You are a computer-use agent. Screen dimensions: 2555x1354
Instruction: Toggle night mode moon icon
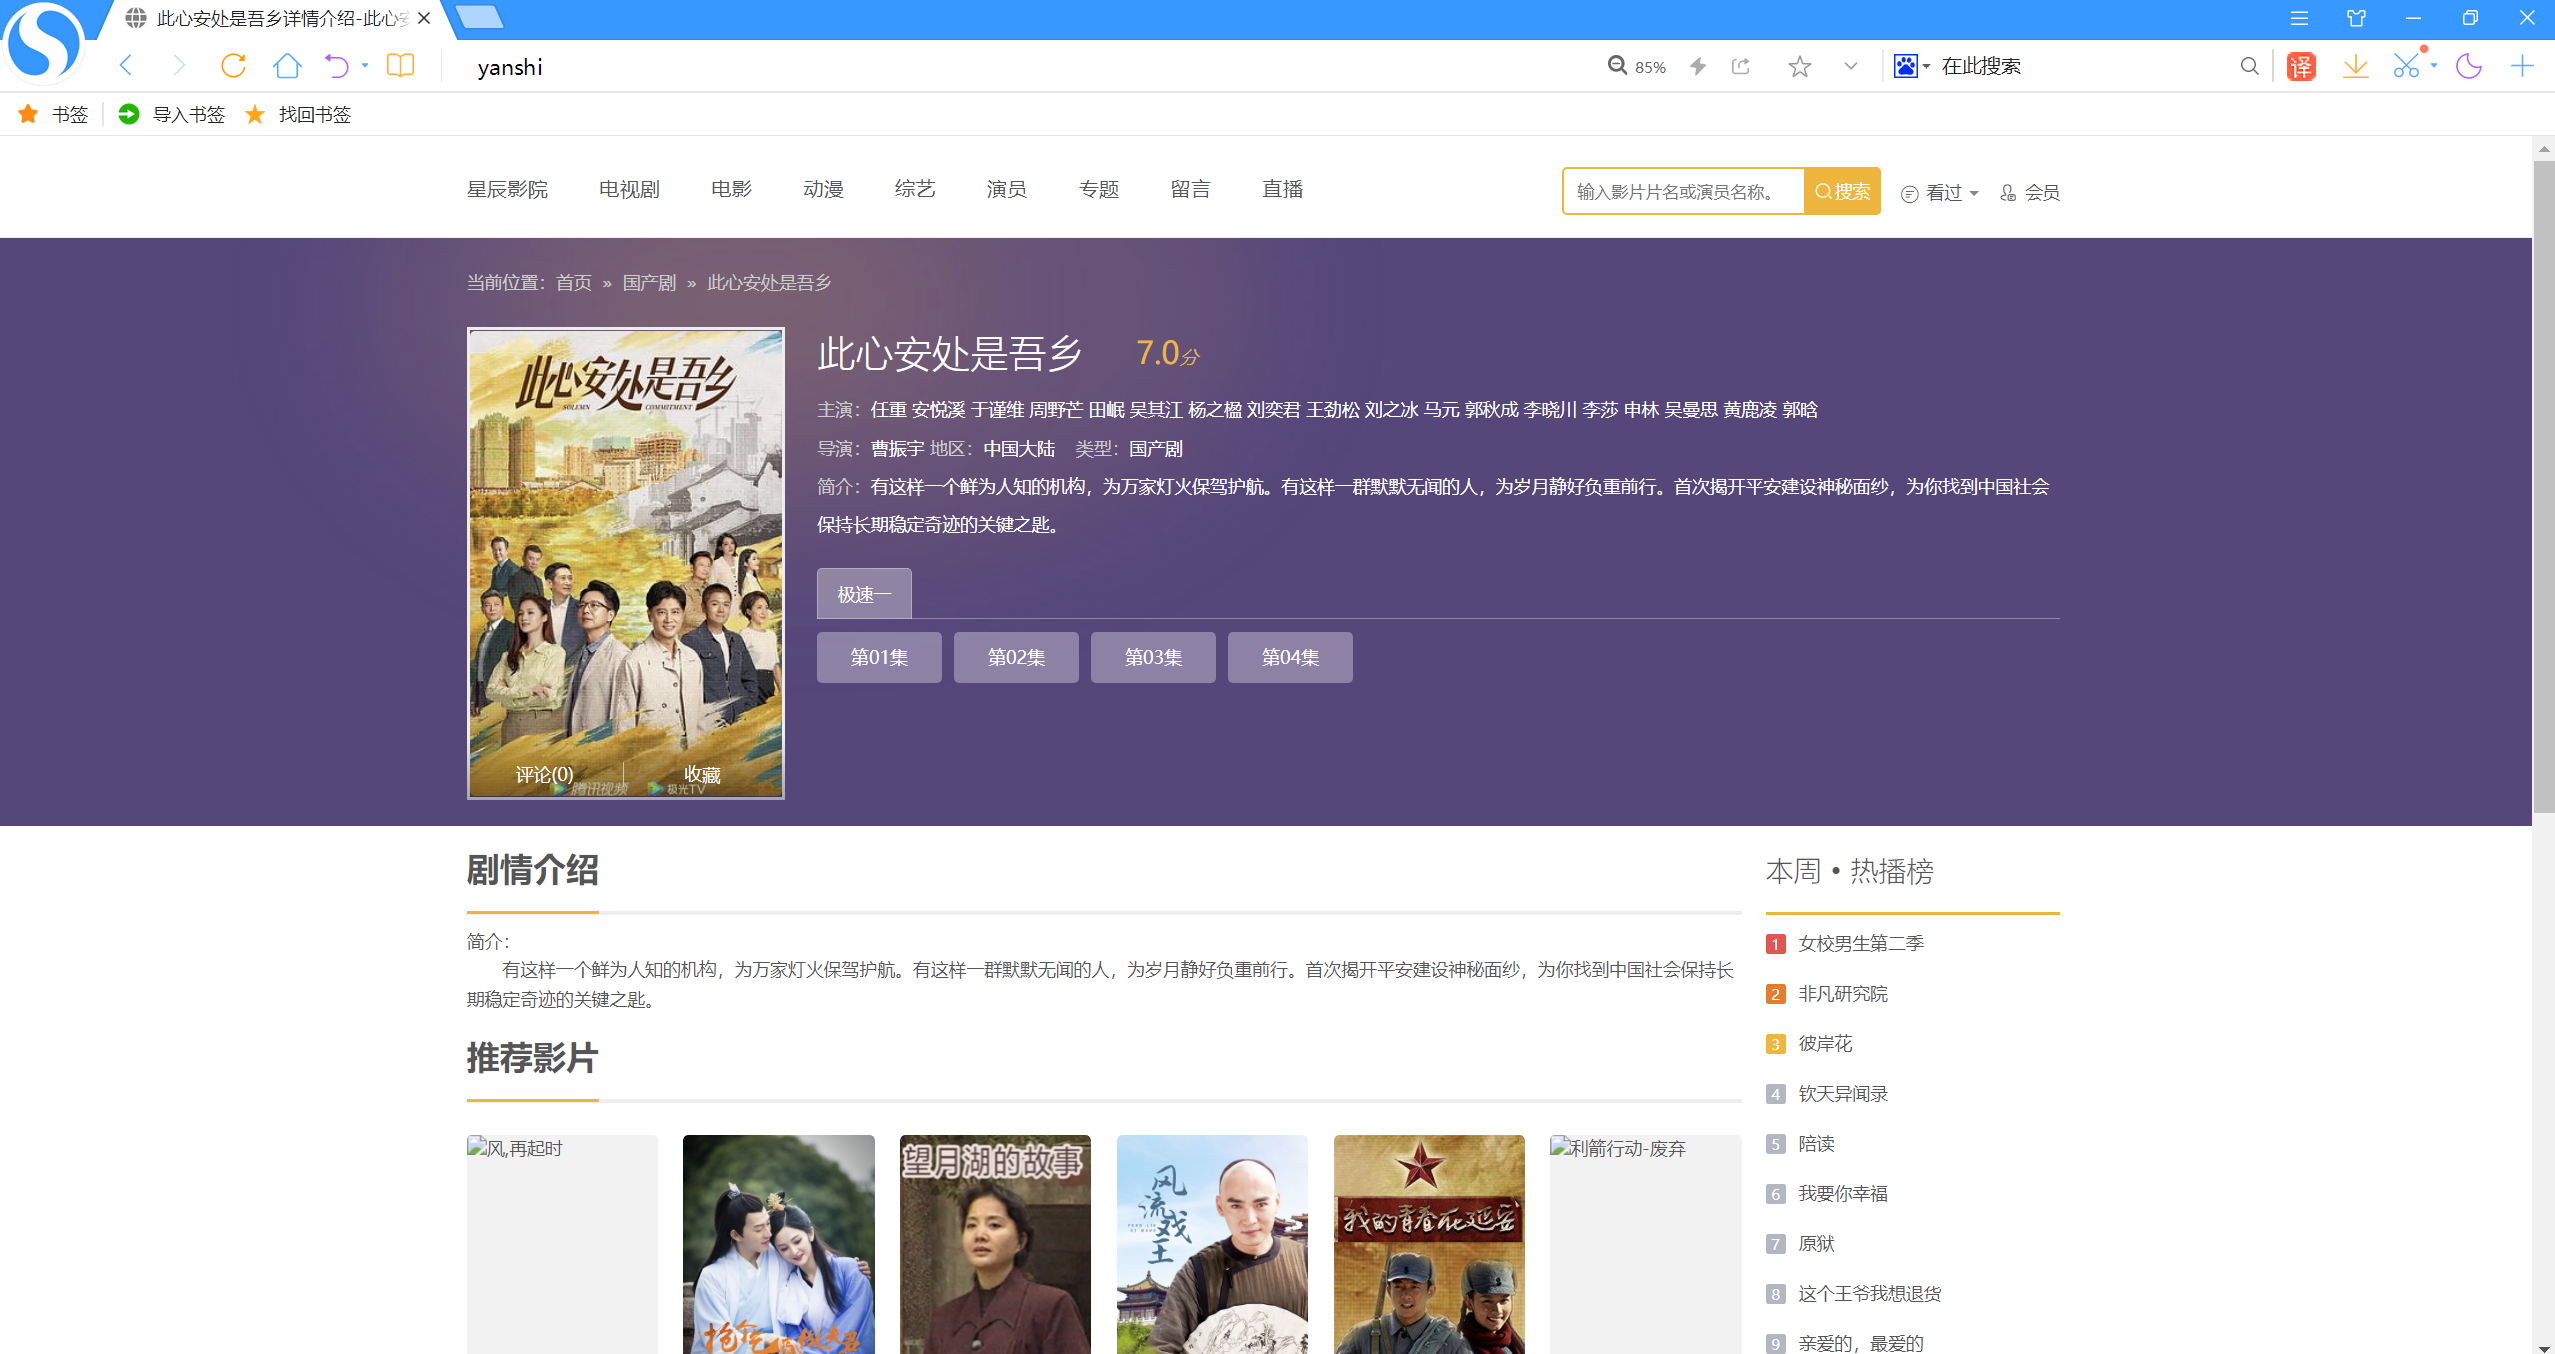click(x=2468, y=66)
